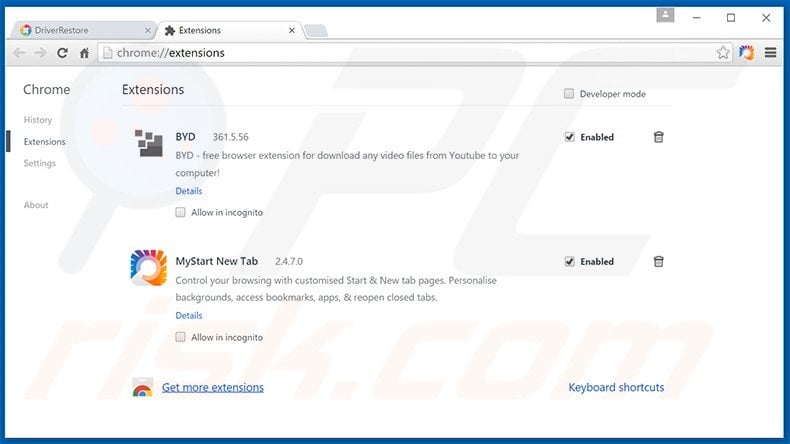Disable the BYD extension
Image resolution: width=790 pixels, height=444 pixels.
(x=569, y=137)
